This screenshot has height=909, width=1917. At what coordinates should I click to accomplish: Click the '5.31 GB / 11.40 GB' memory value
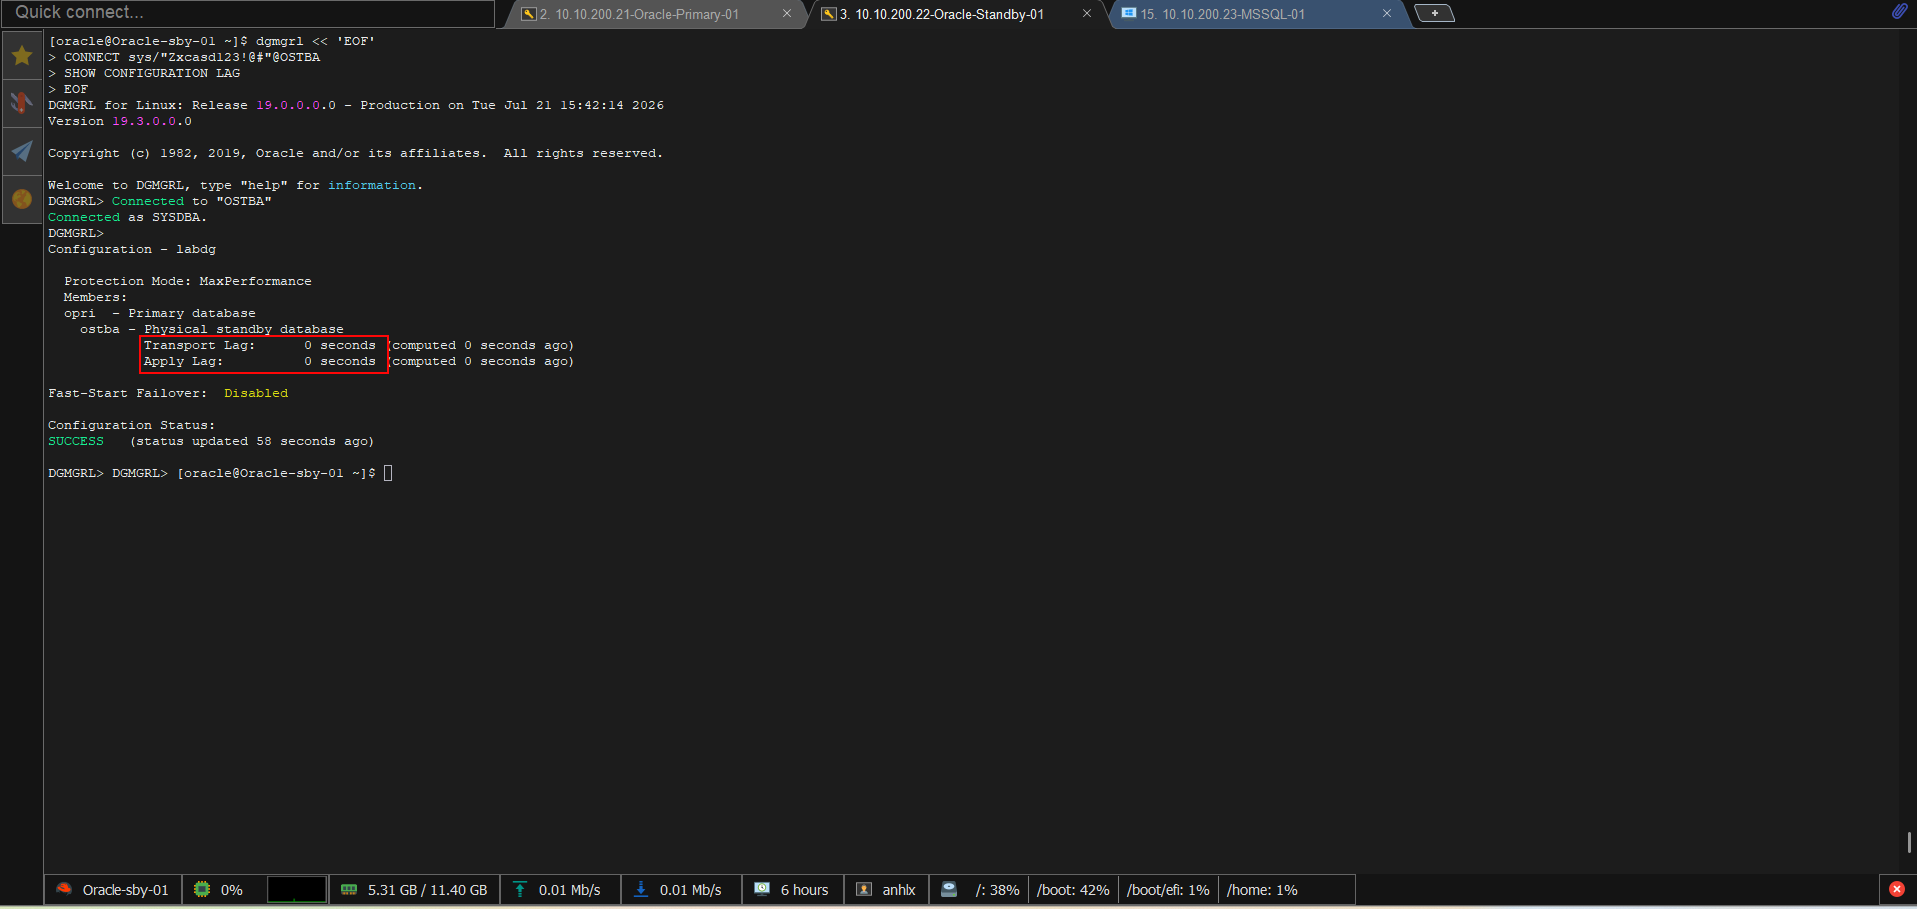click(x=427, y=890)
